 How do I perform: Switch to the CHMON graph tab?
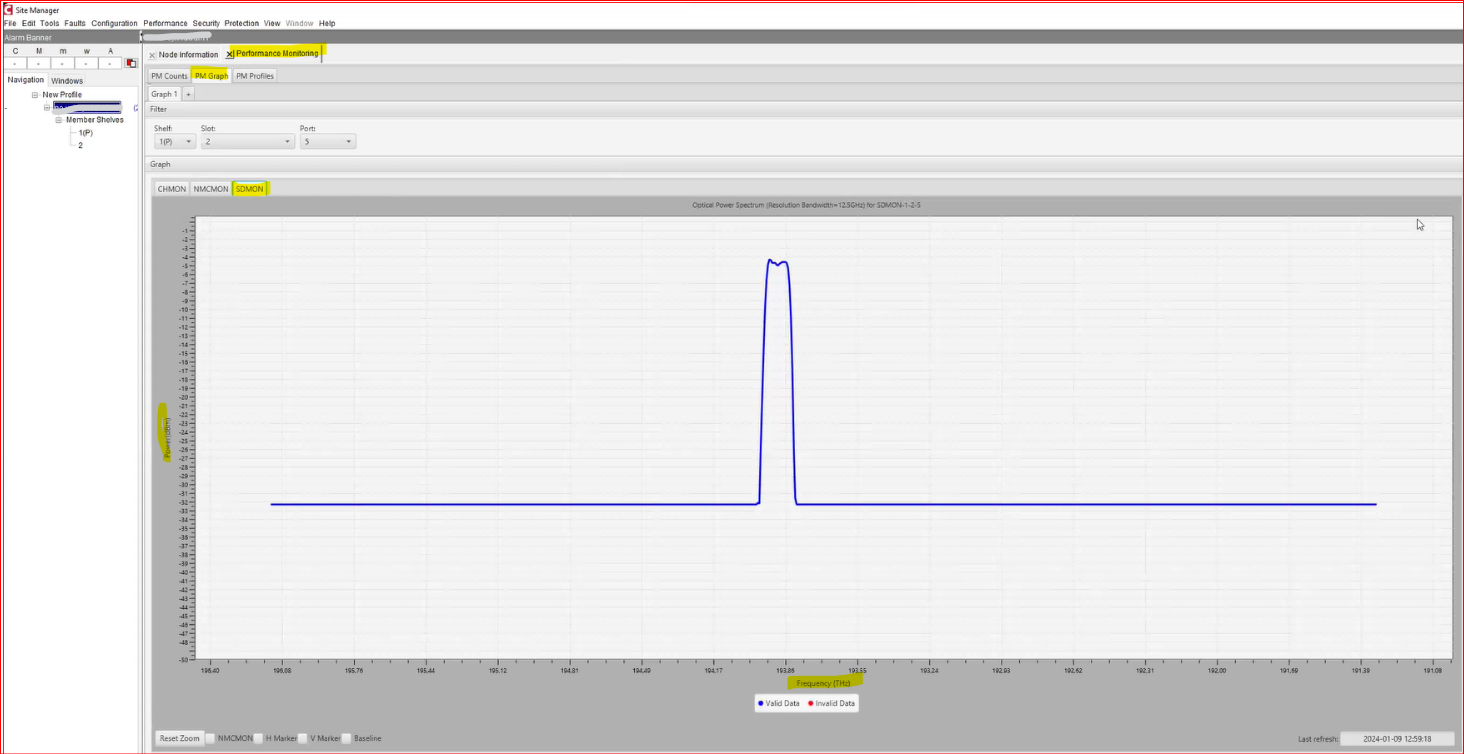coord(172,189)
